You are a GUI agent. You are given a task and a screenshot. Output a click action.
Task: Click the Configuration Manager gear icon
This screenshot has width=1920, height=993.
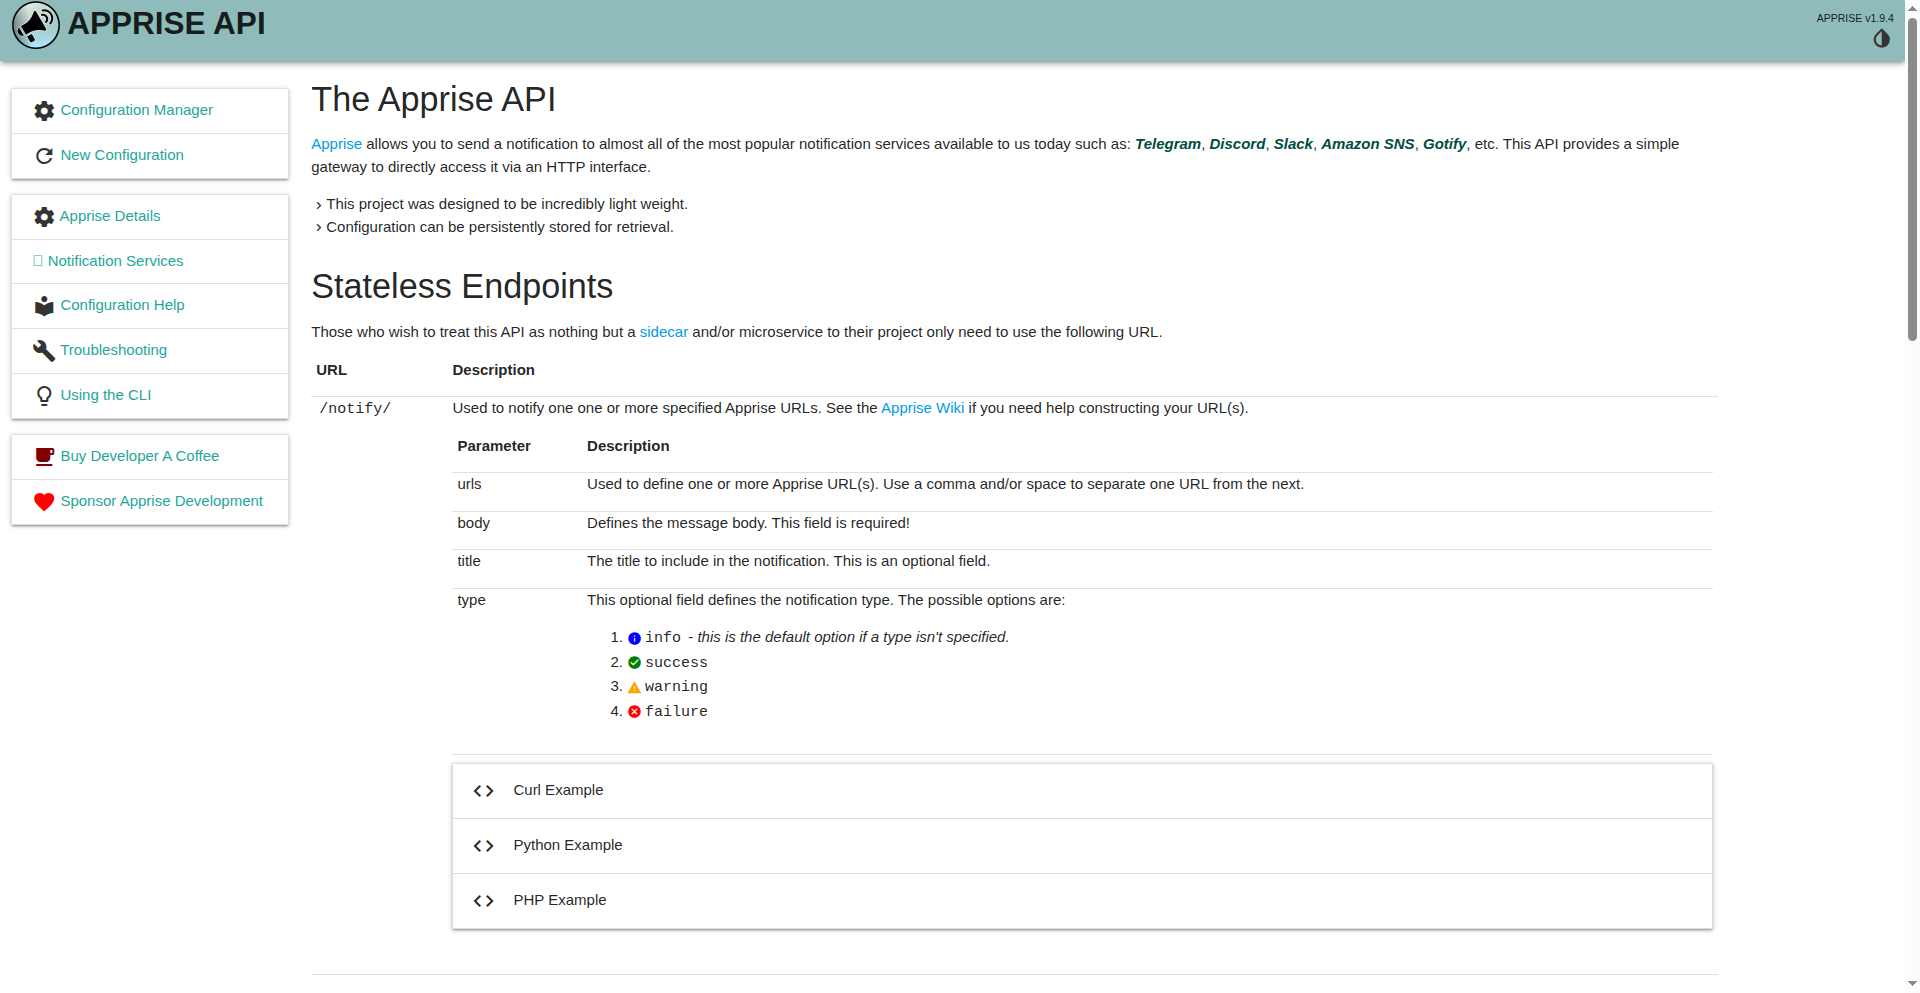(x=44, y=111)
